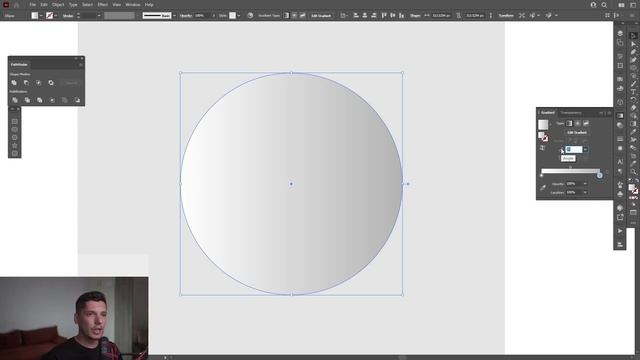This screenshot has height=360, width=640.
Task: Open the Gradient panel flyout menu
Action: coord(609,113)
